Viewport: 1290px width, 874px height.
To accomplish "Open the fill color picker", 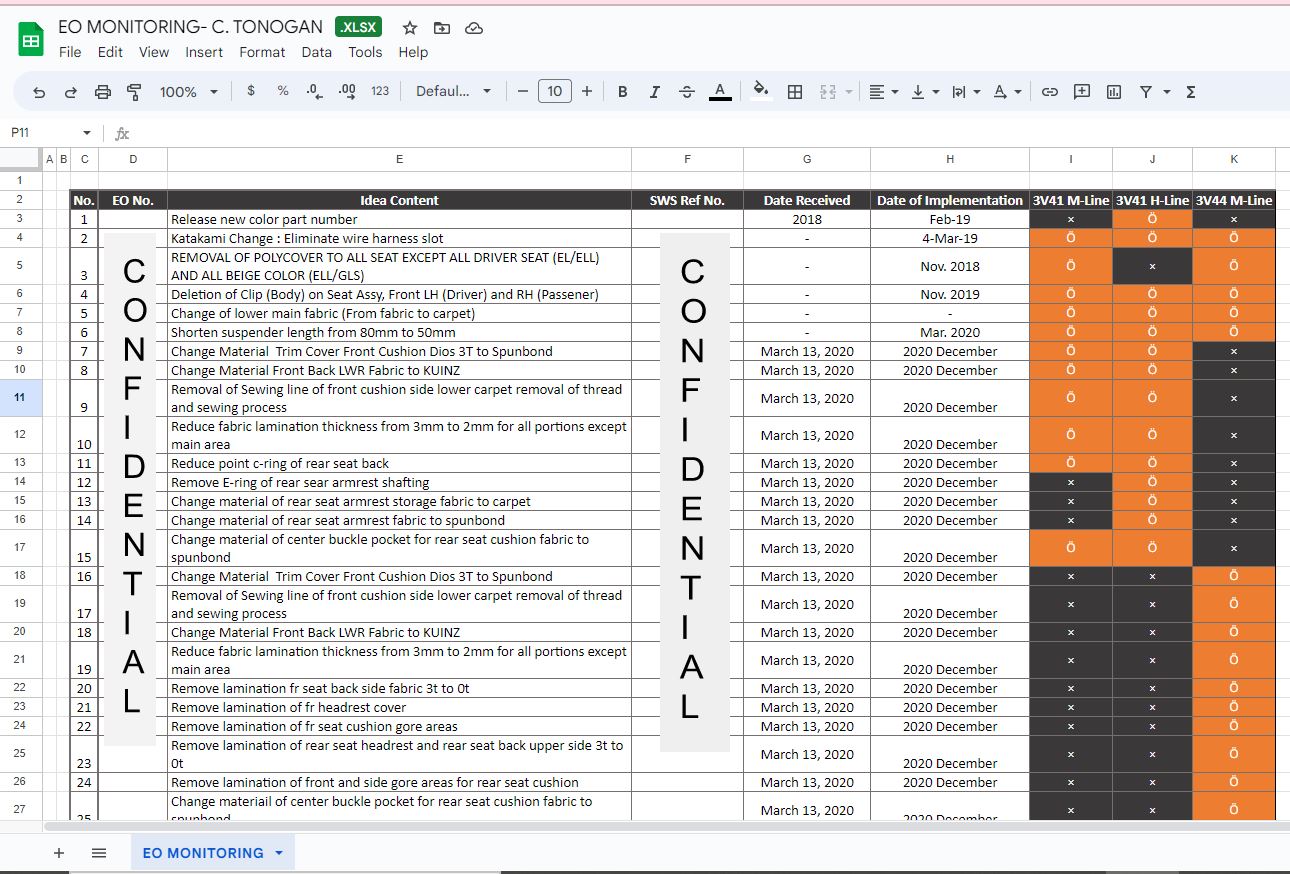I will pyautogui.click(x=761, y=91).
